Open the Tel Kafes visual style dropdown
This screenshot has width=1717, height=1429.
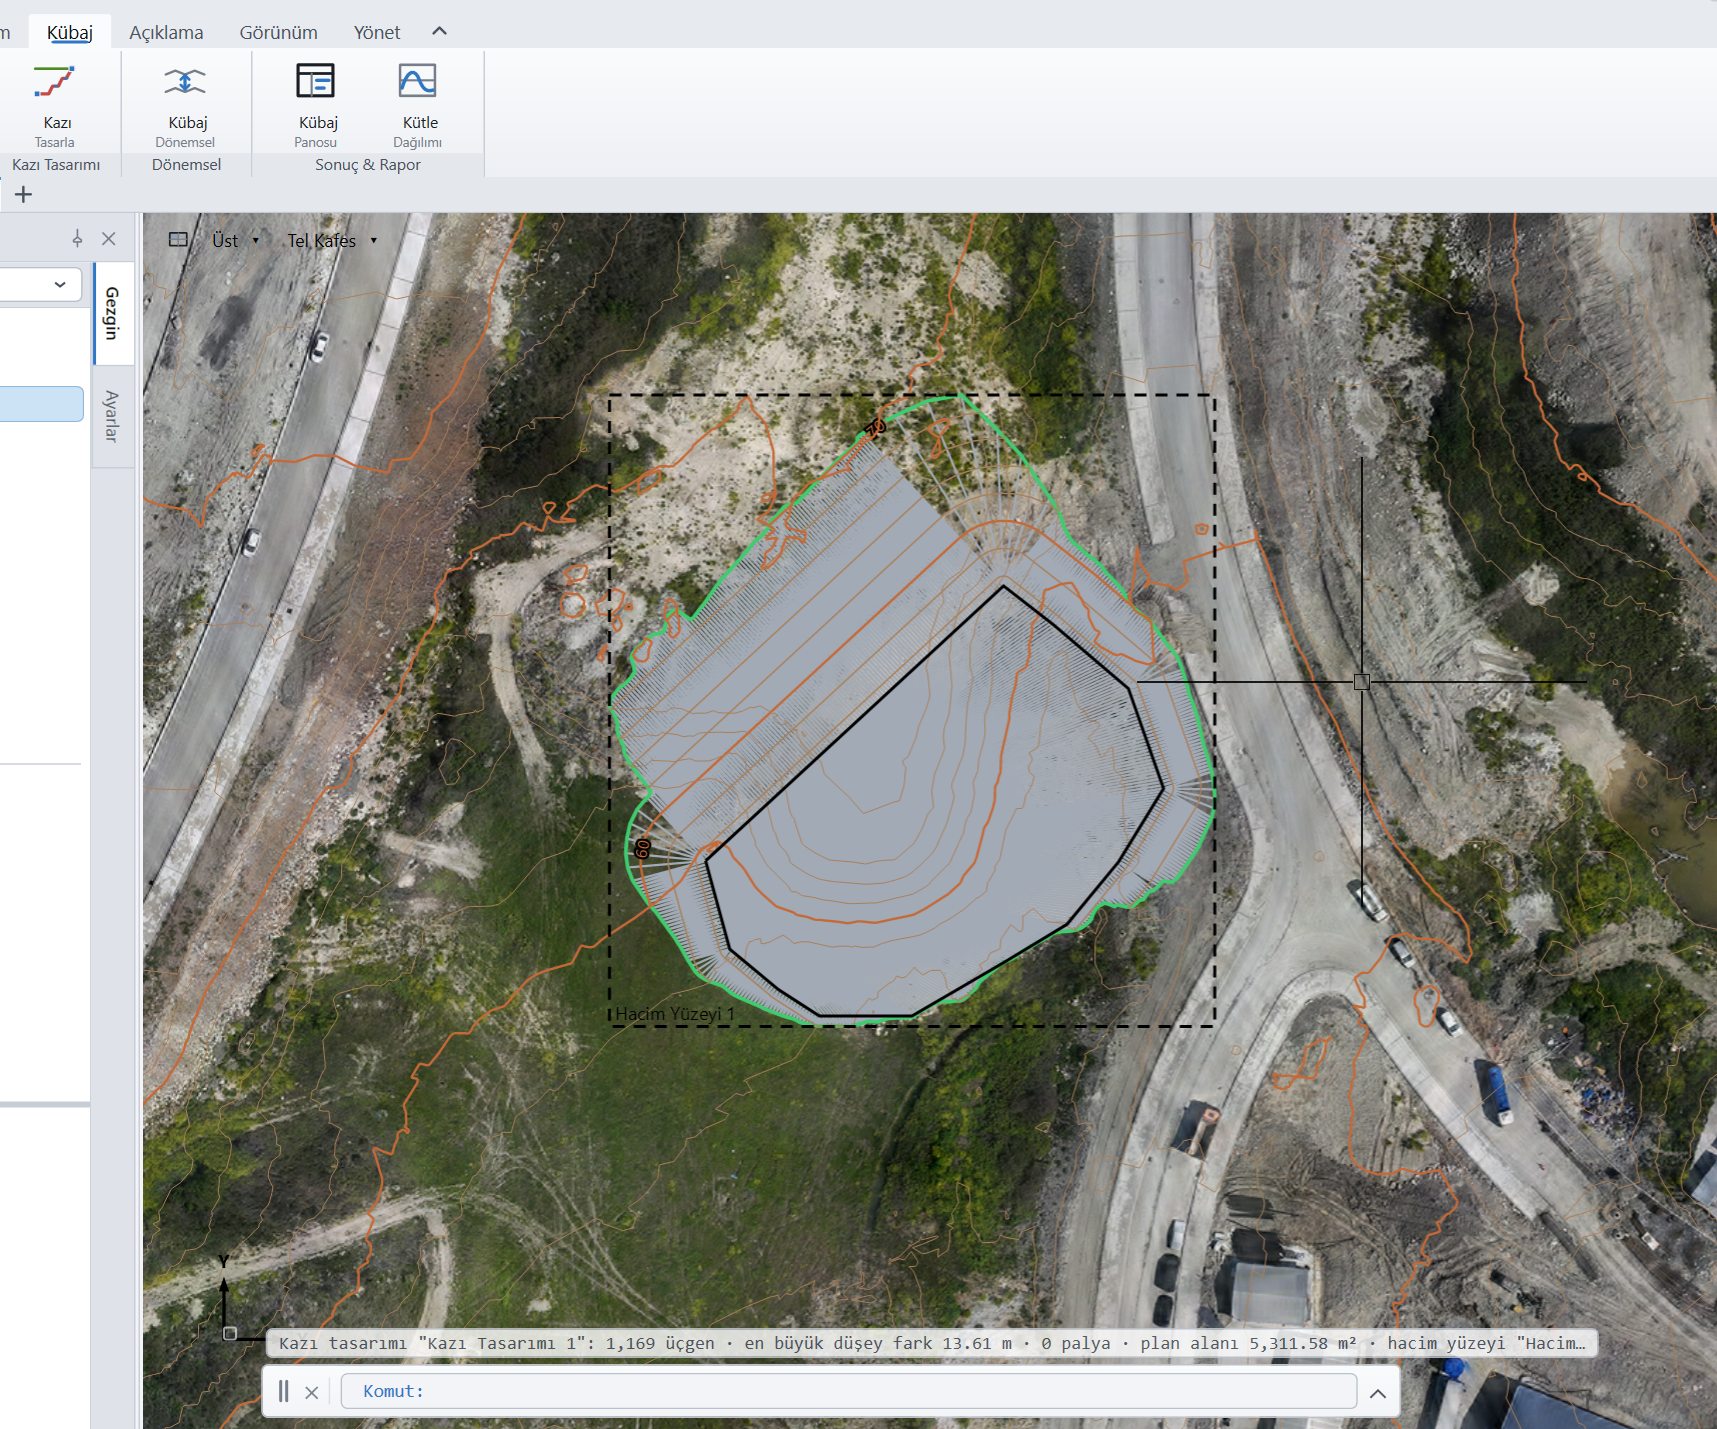tap(332, 240)
